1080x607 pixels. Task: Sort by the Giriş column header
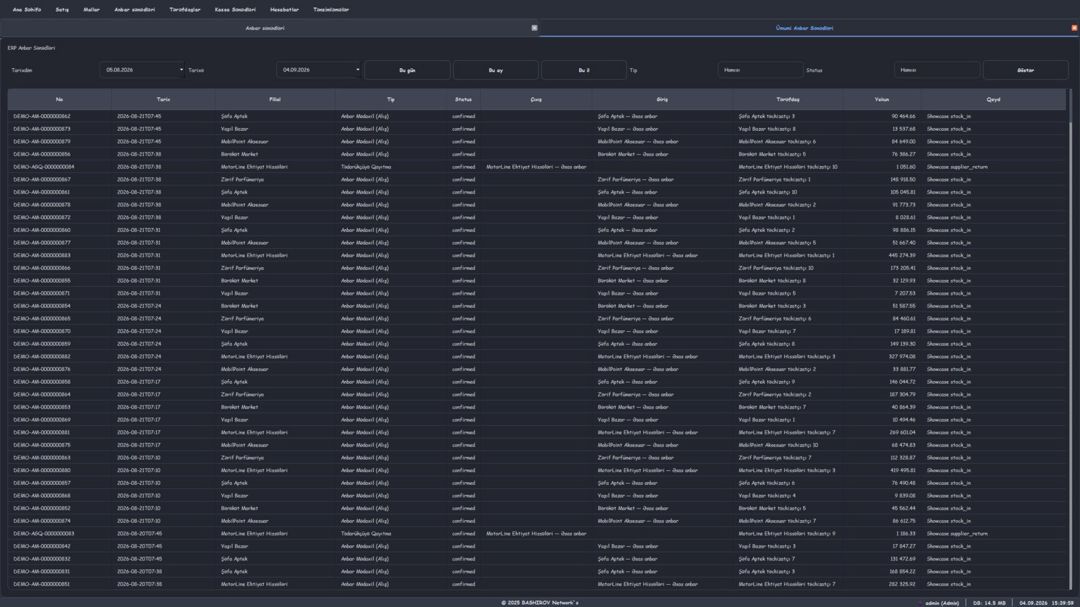tap(662, 99)
